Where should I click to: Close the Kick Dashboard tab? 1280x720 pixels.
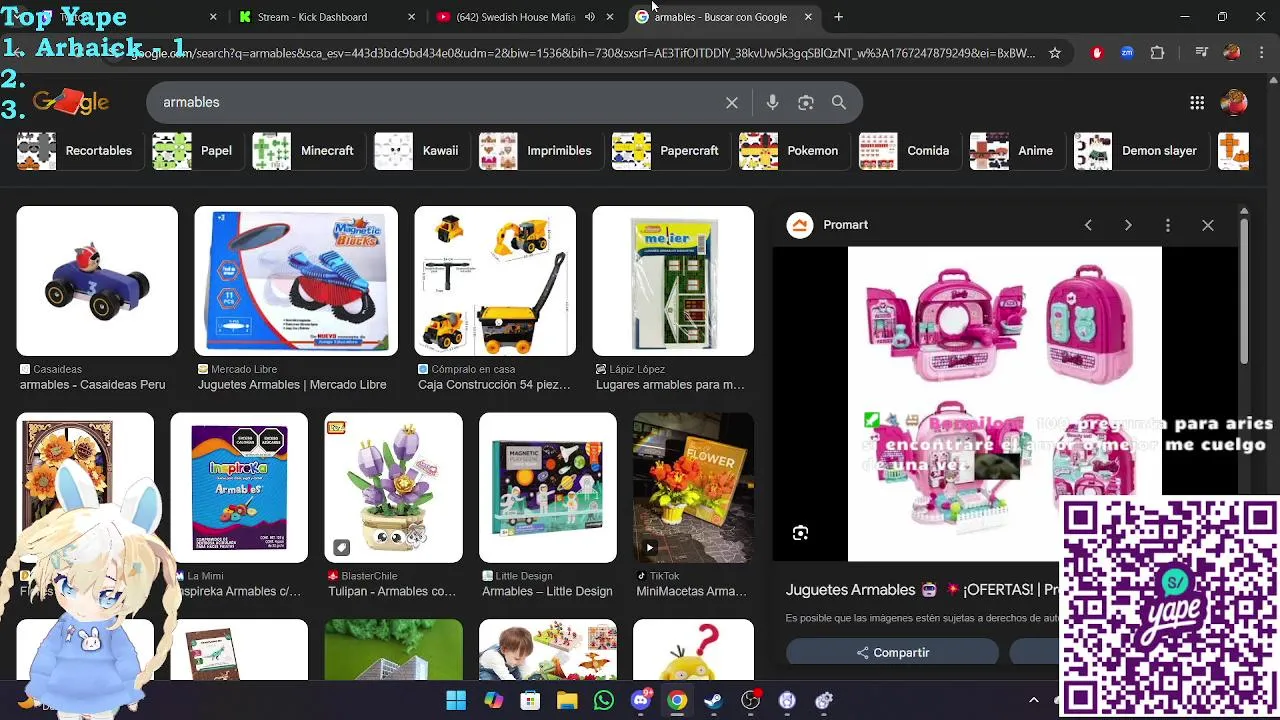click(x=412, y=17)
